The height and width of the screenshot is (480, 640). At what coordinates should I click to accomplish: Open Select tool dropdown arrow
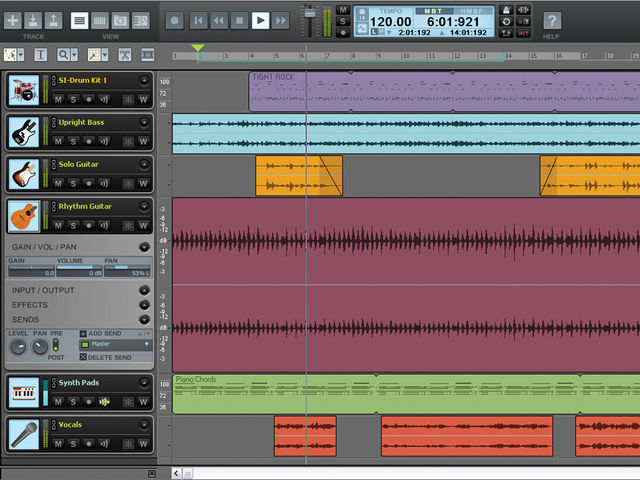21,54
